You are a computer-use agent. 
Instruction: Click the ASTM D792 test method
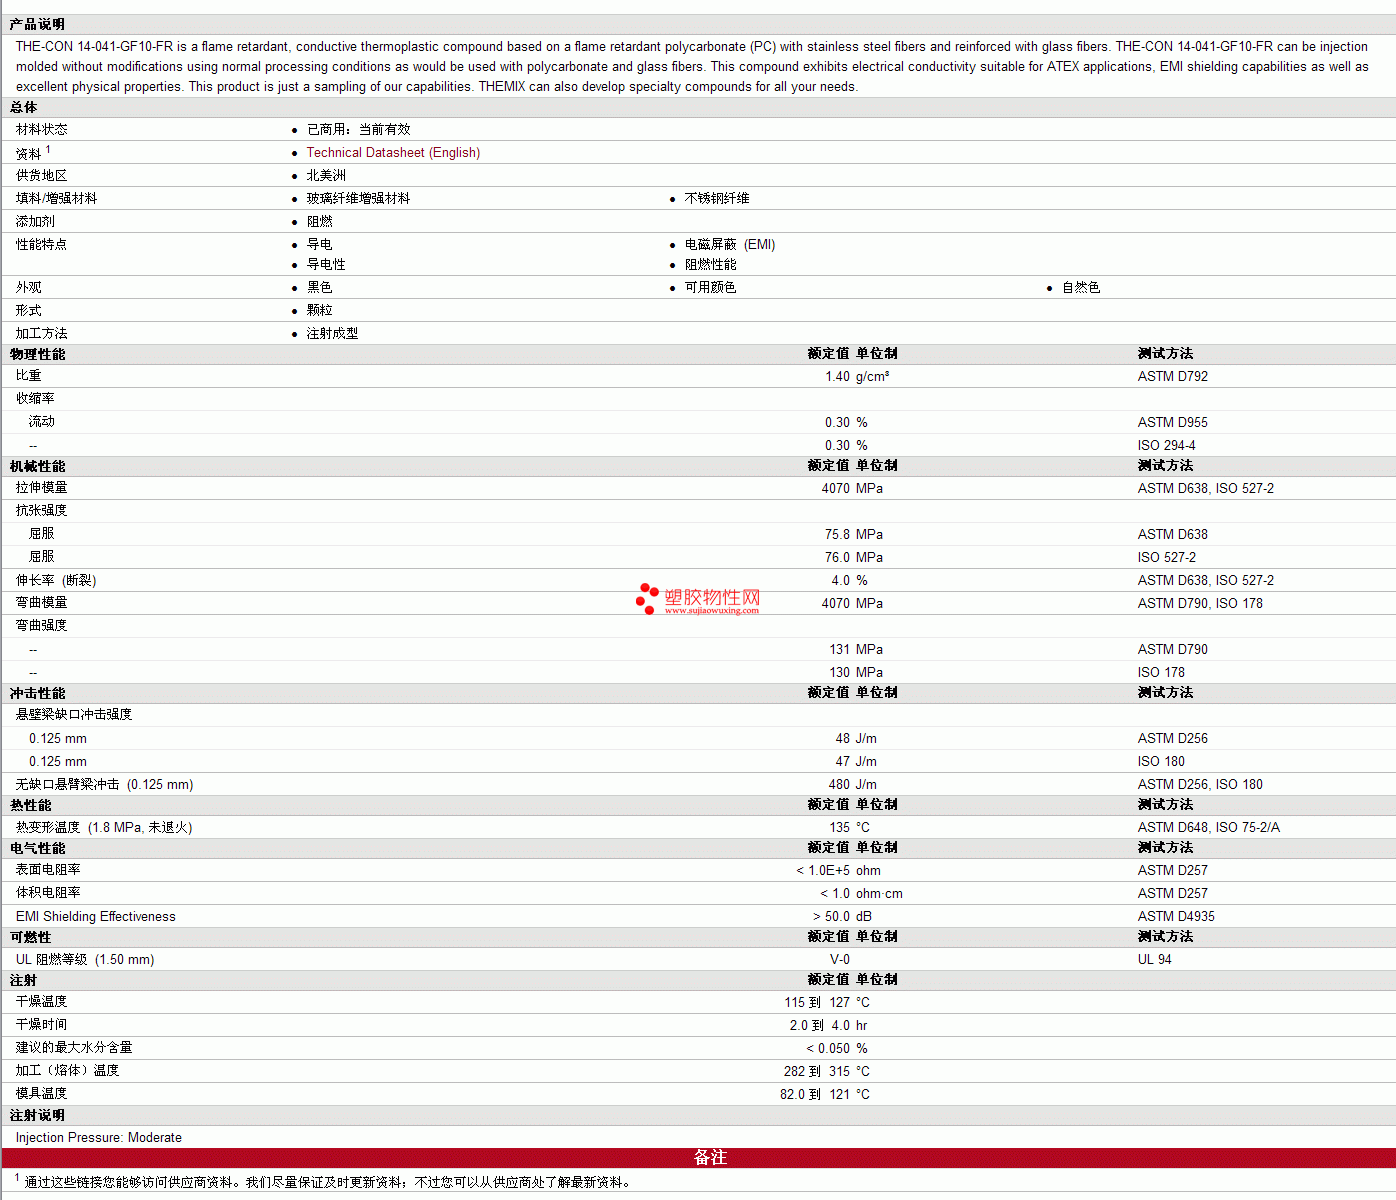(1173, 377)
